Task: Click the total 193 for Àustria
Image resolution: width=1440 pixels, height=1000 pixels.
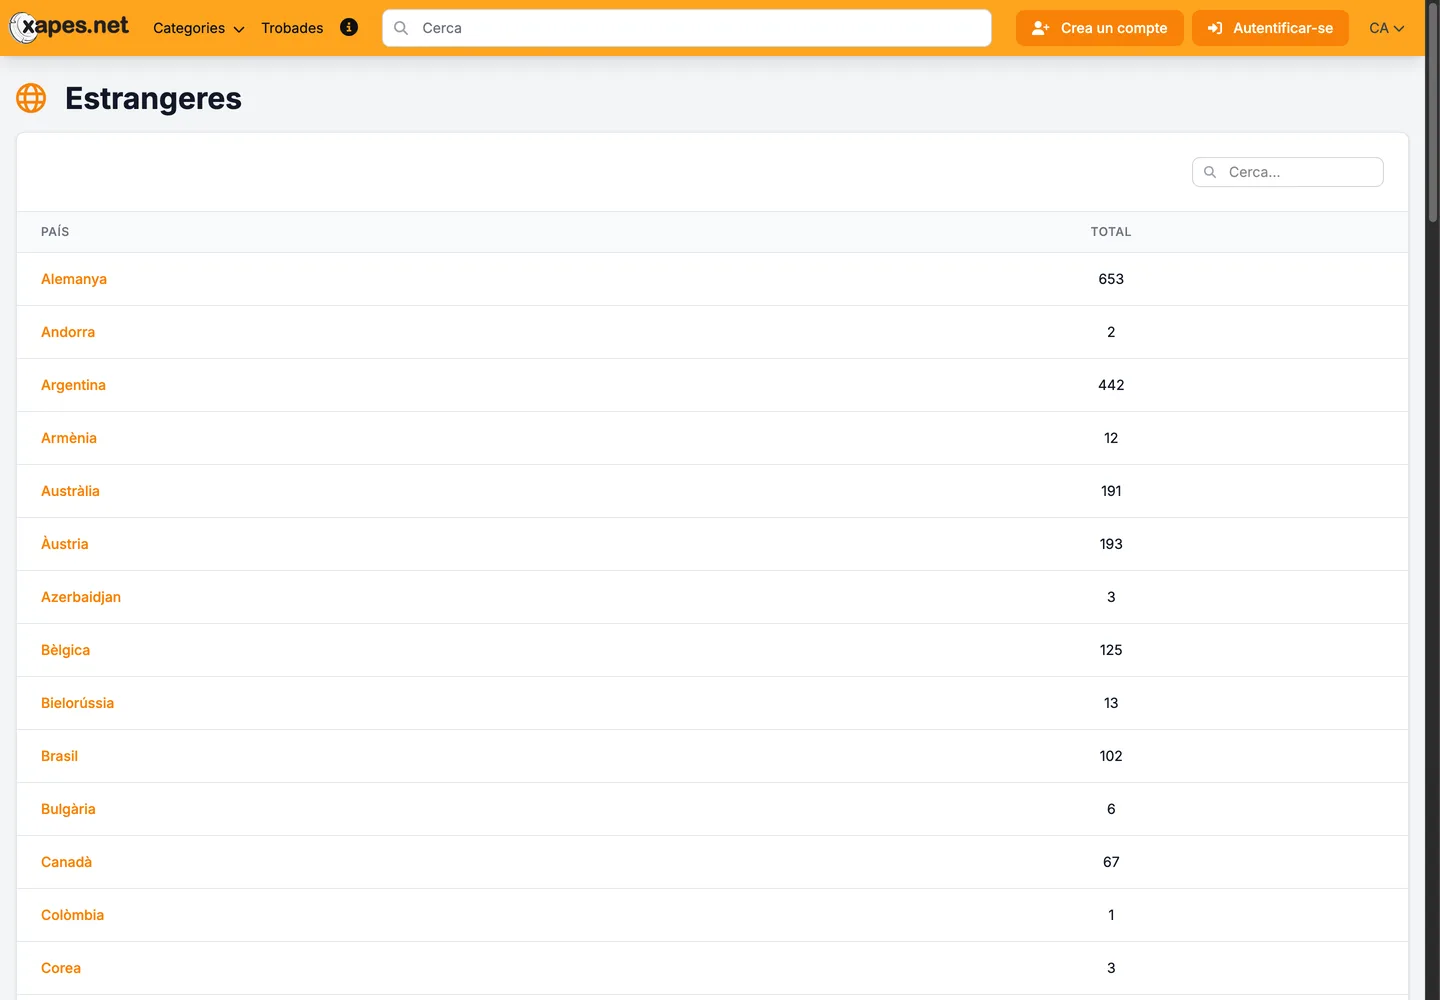Action: pos(1111,544)
